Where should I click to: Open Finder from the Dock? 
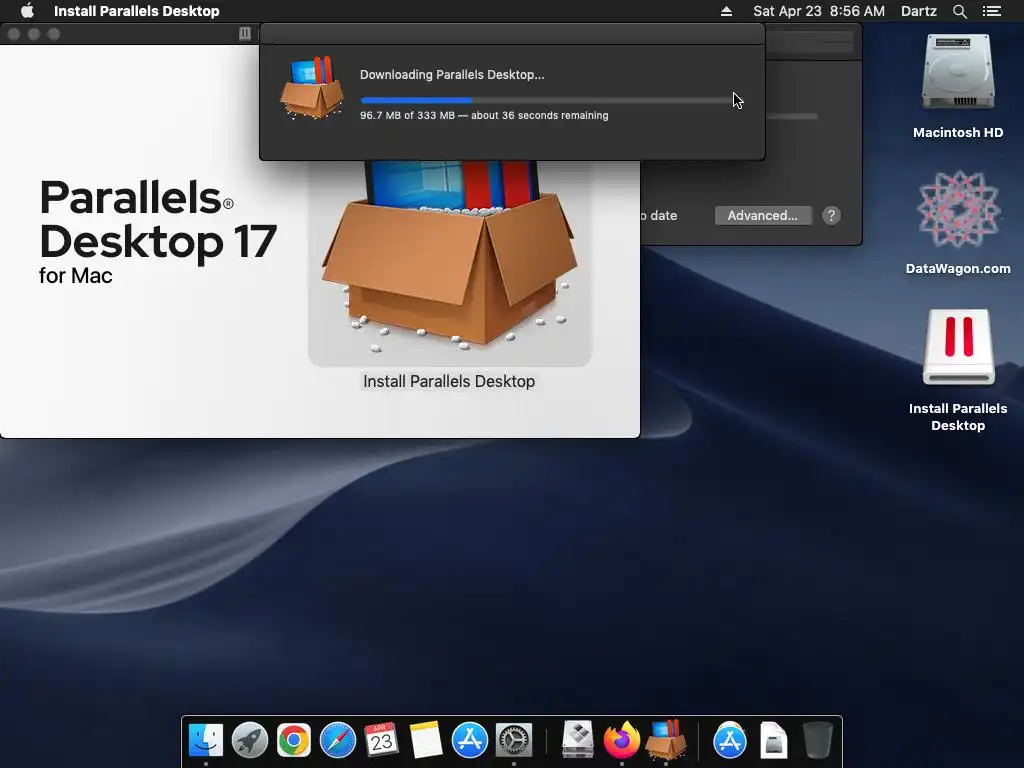(x=206, y=740)
